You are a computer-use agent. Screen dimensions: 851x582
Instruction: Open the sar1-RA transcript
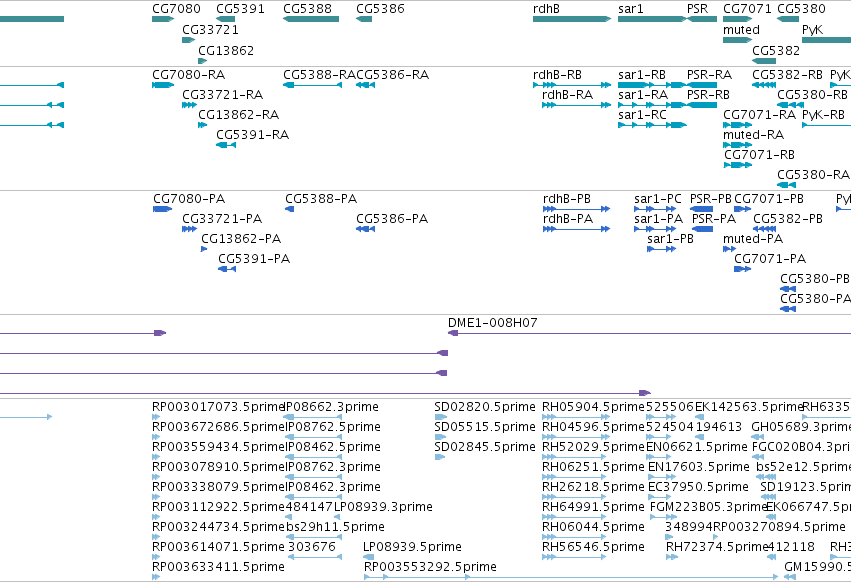pyautogui.click(x=652, y=105)
